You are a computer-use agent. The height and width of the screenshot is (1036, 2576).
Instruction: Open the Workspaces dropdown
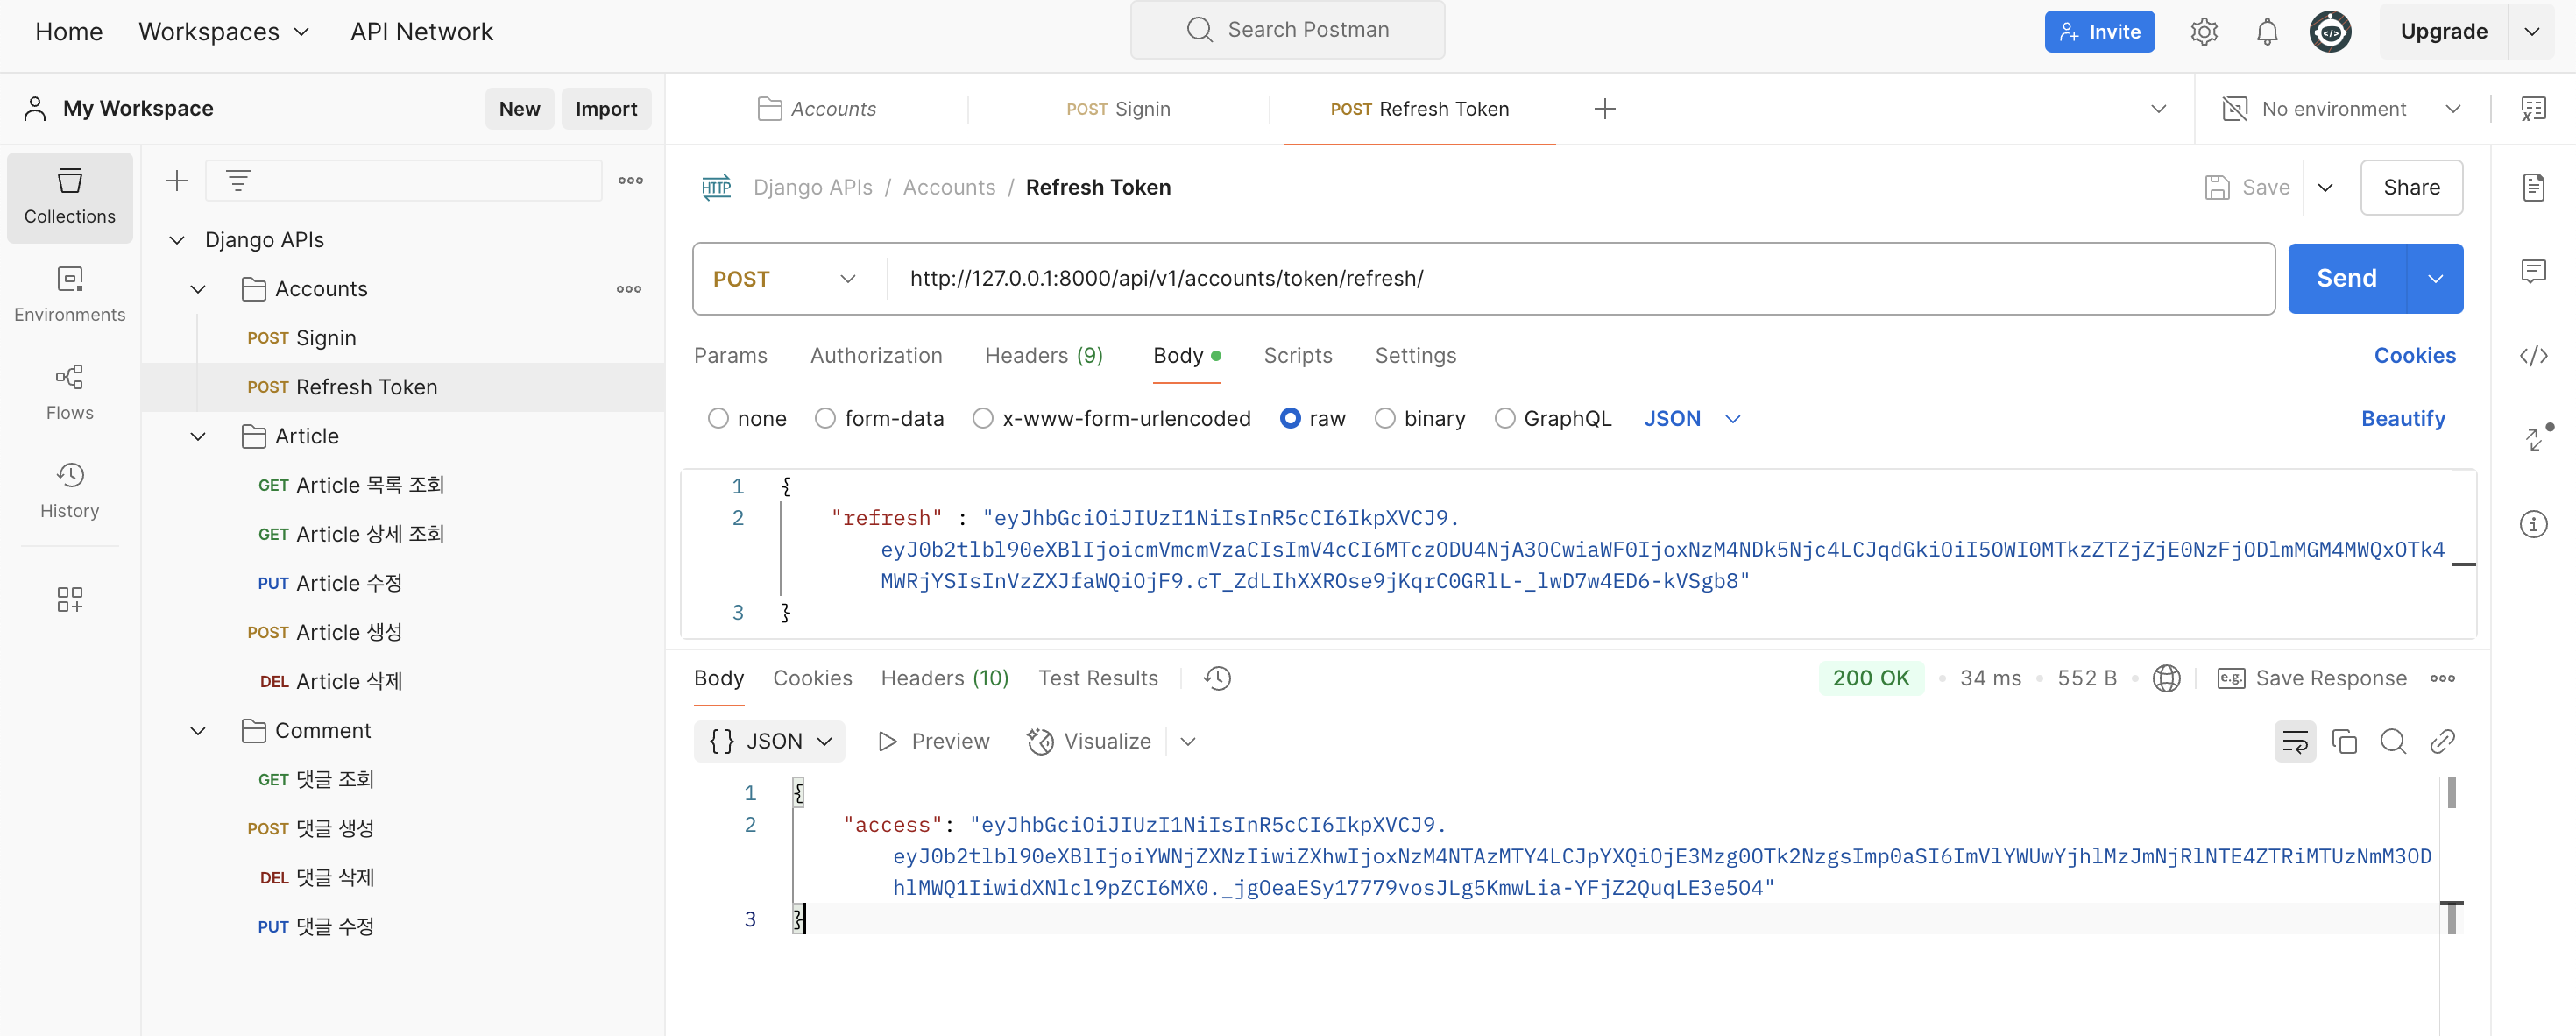[224, 32]
